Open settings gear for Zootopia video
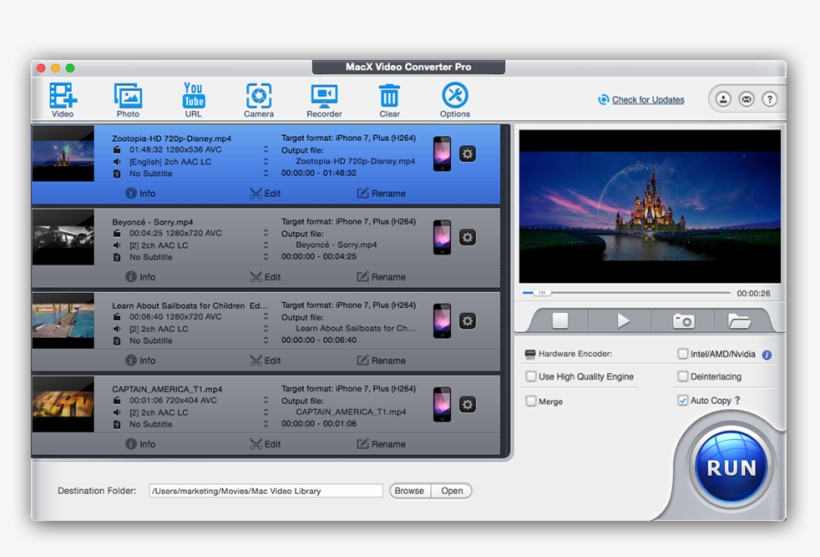 [x=468, y=154]
